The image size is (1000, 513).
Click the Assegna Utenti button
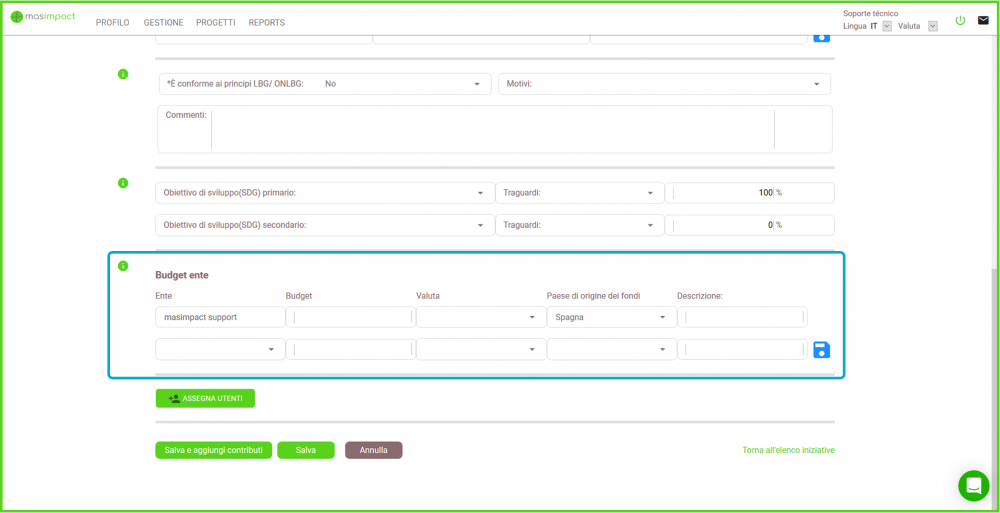tap(205, 398)
